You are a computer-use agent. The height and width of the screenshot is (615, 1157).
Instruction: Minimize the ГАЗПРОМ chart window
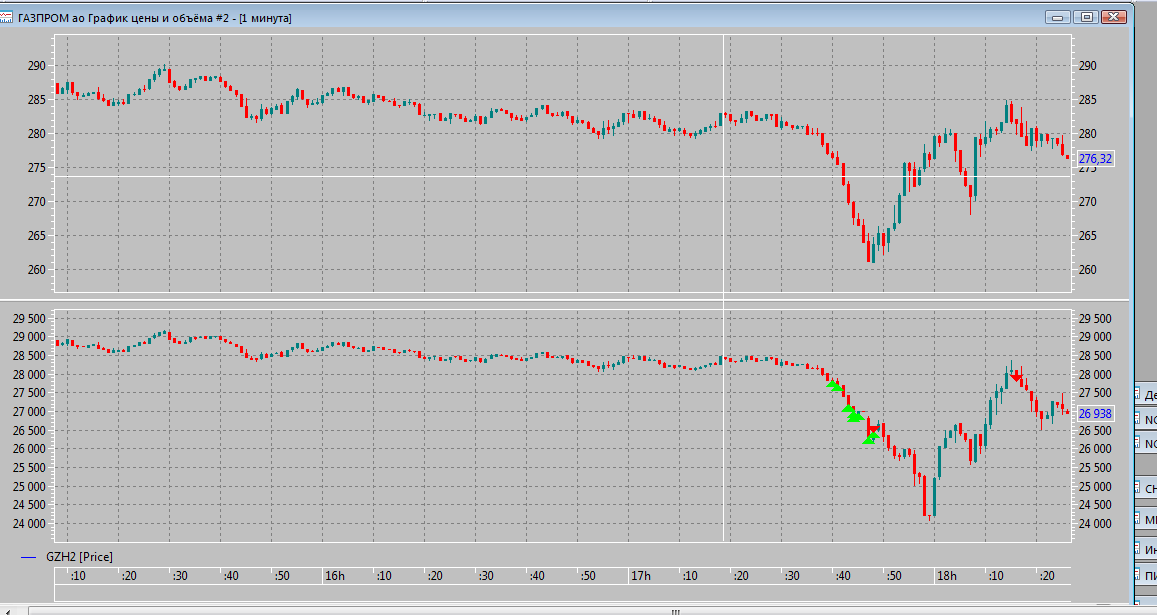[x=1058, y=17]
